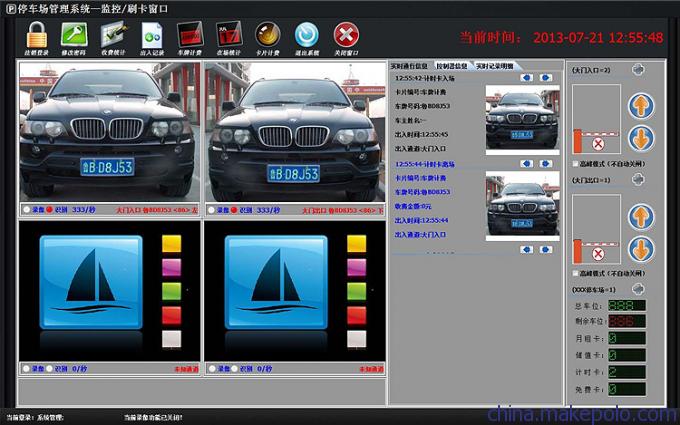Select recognition radio under bottom-left unknown channel

49,369
